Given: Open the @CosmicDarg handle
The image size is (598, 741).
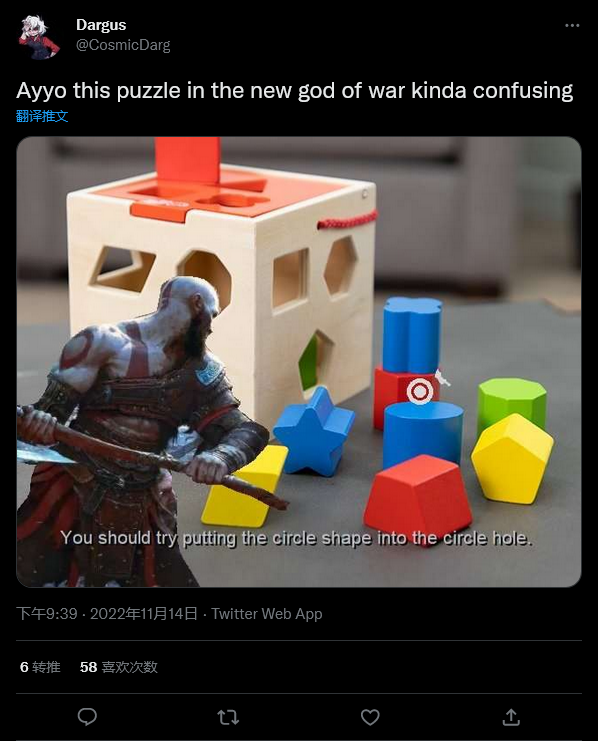Looking at the screenshot, I should [123, 45].
